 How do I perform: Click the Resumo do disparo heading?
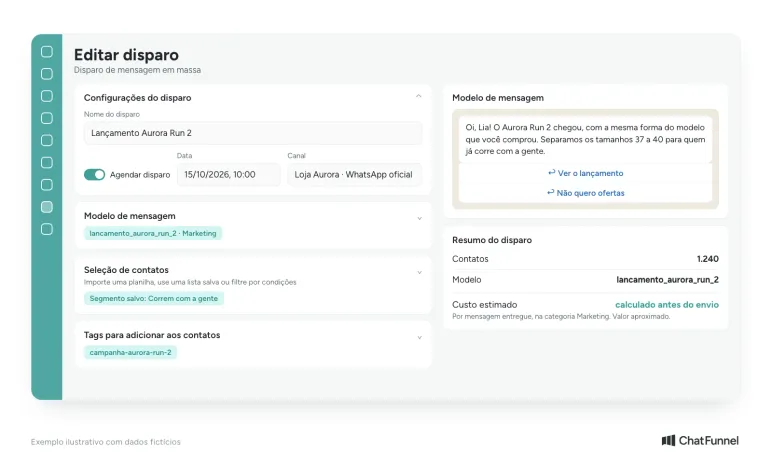tap(492, 240)
